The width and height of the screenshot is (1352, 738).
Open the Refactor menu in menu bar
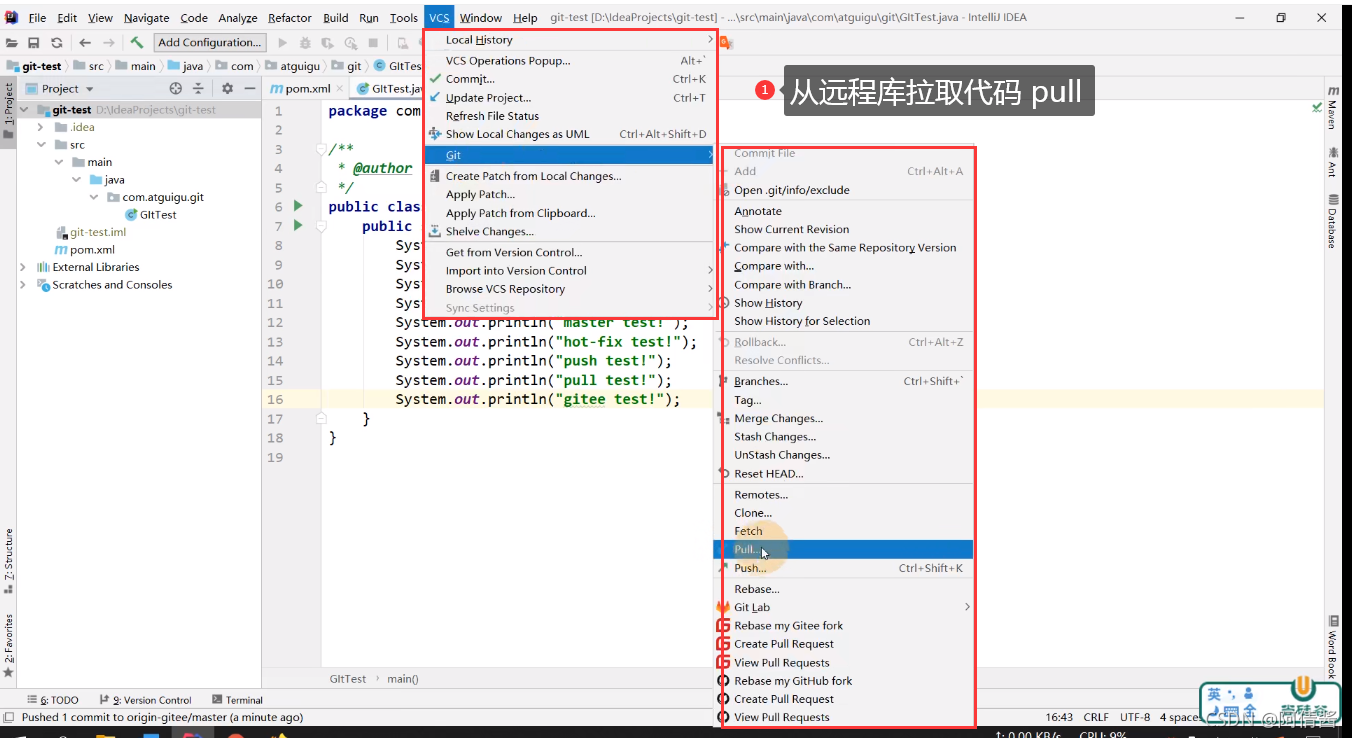click(x=290, y=18)
